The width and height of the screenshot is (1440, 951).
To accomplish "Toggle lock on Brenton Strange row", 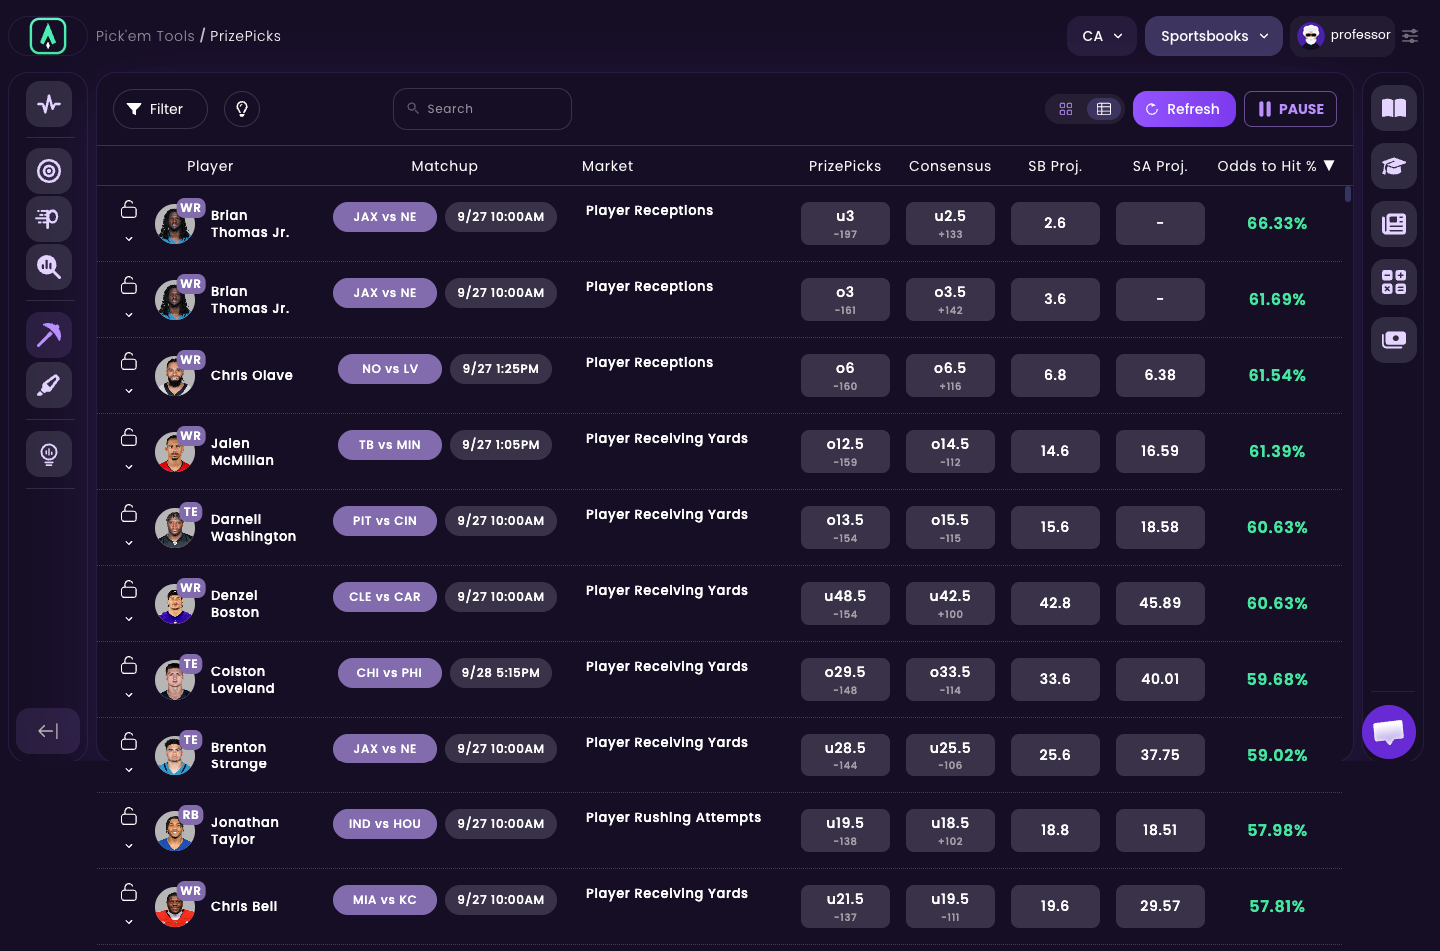I will pos(129,741).
